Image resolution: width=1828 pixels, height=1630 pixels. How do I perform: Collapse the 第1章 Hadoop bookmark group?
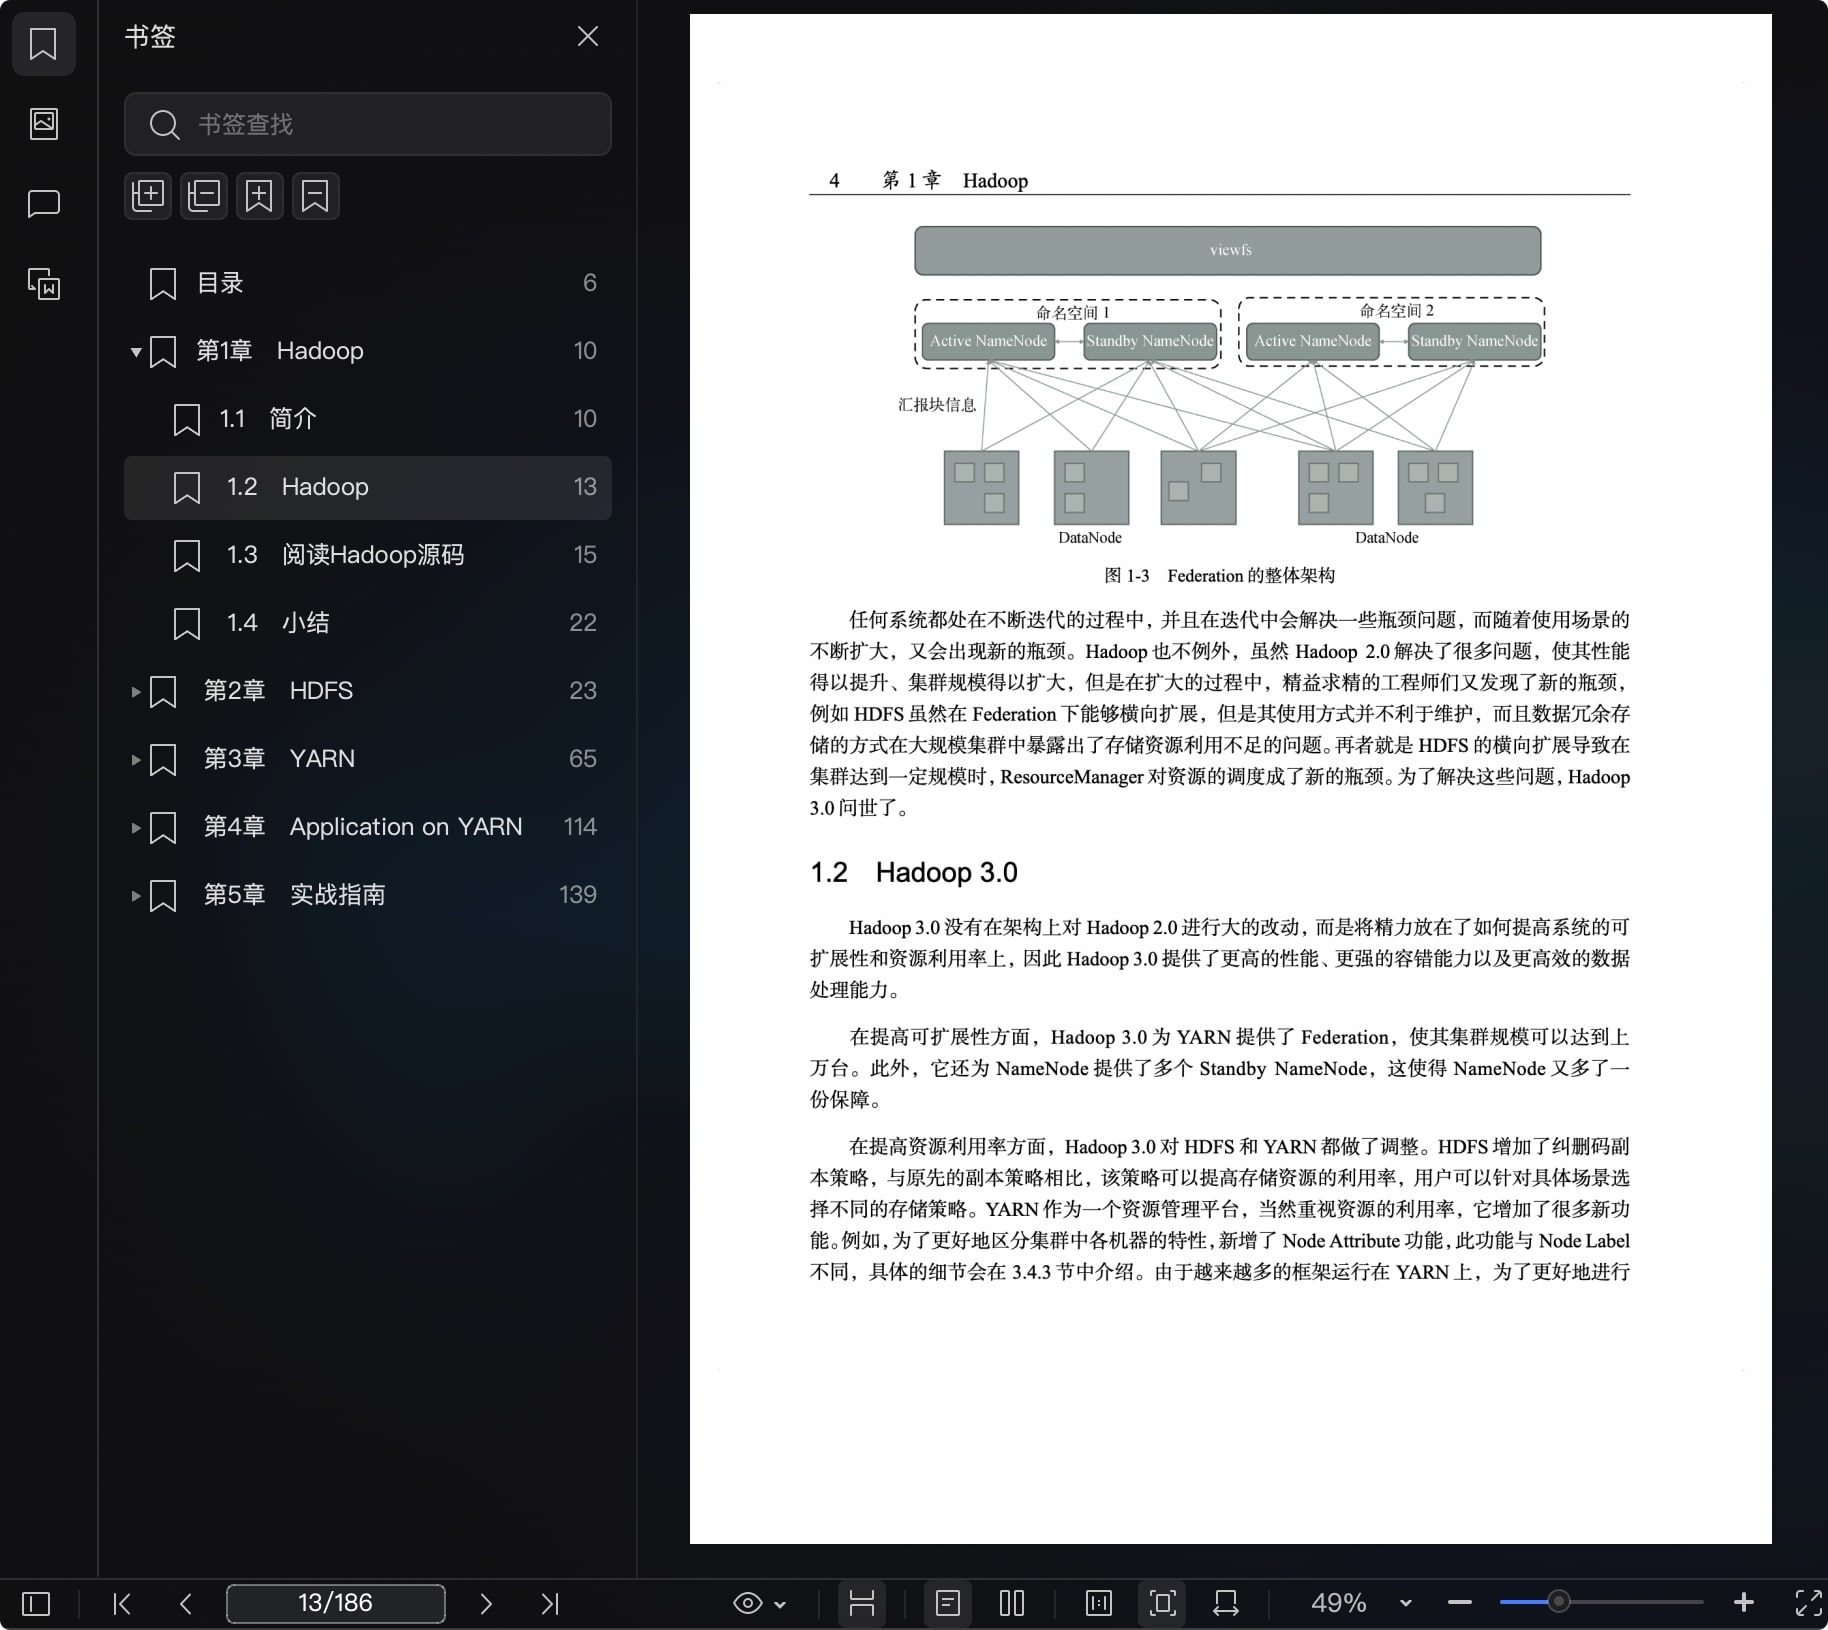[x=135, y=351]
